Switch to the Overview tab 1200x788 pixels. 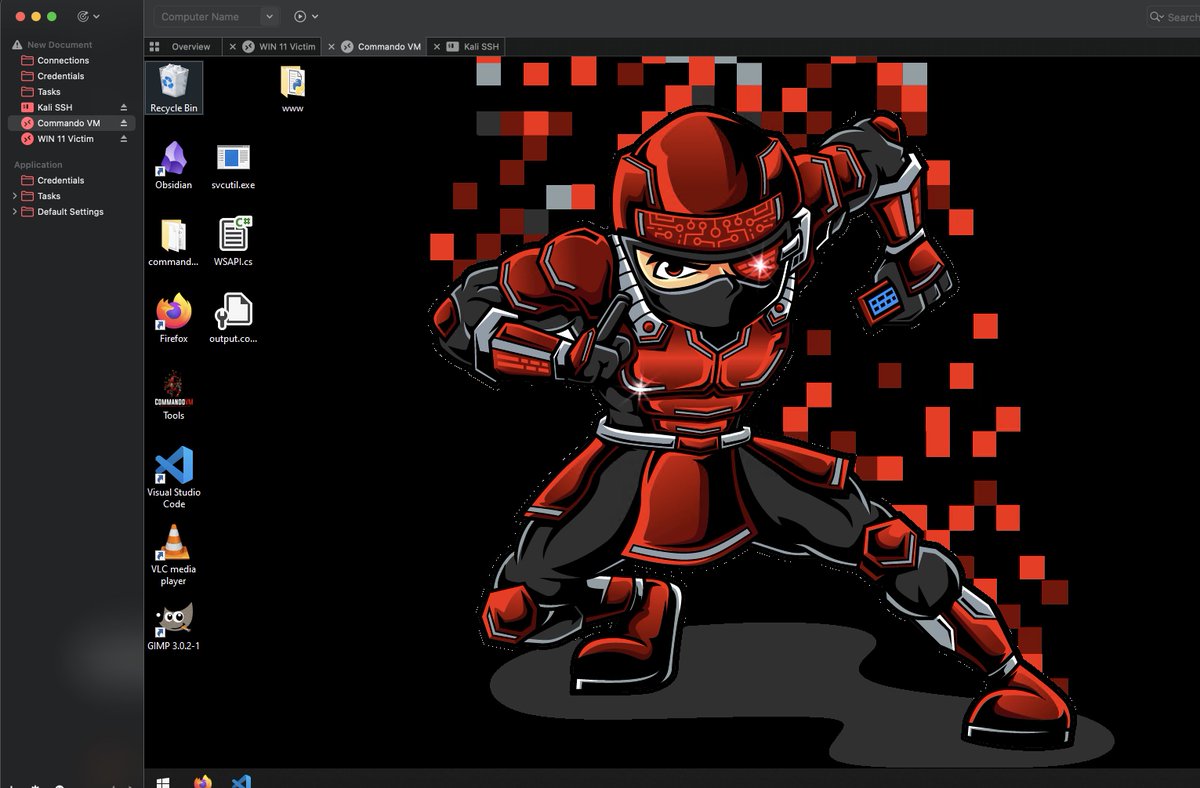pos(182,47)
